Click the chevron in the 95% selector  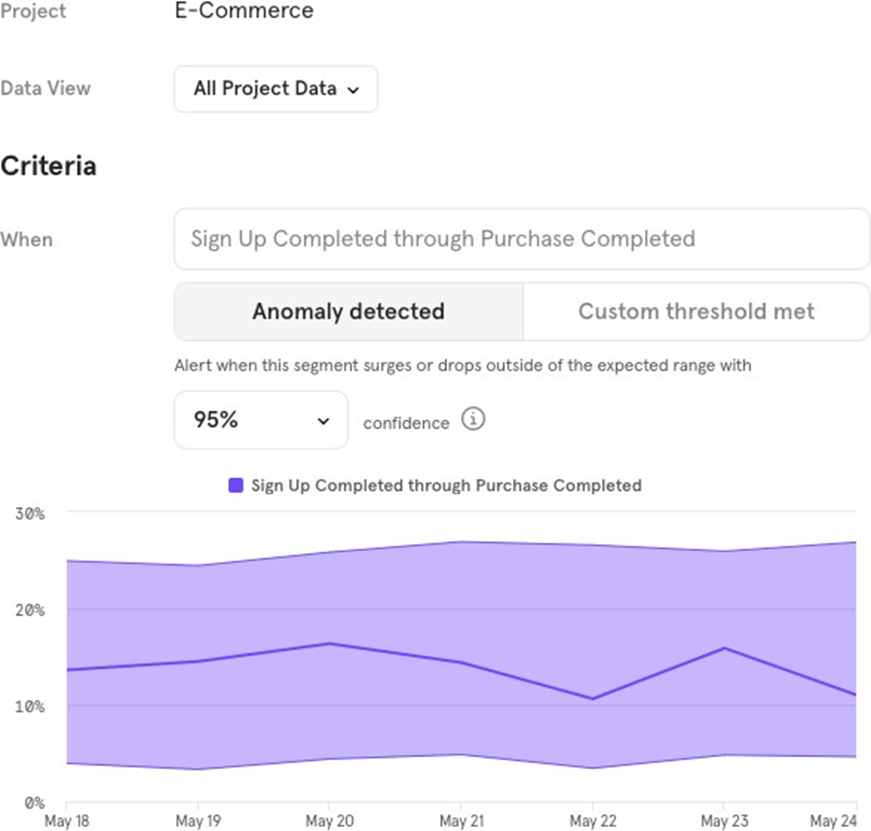(323, 421)
